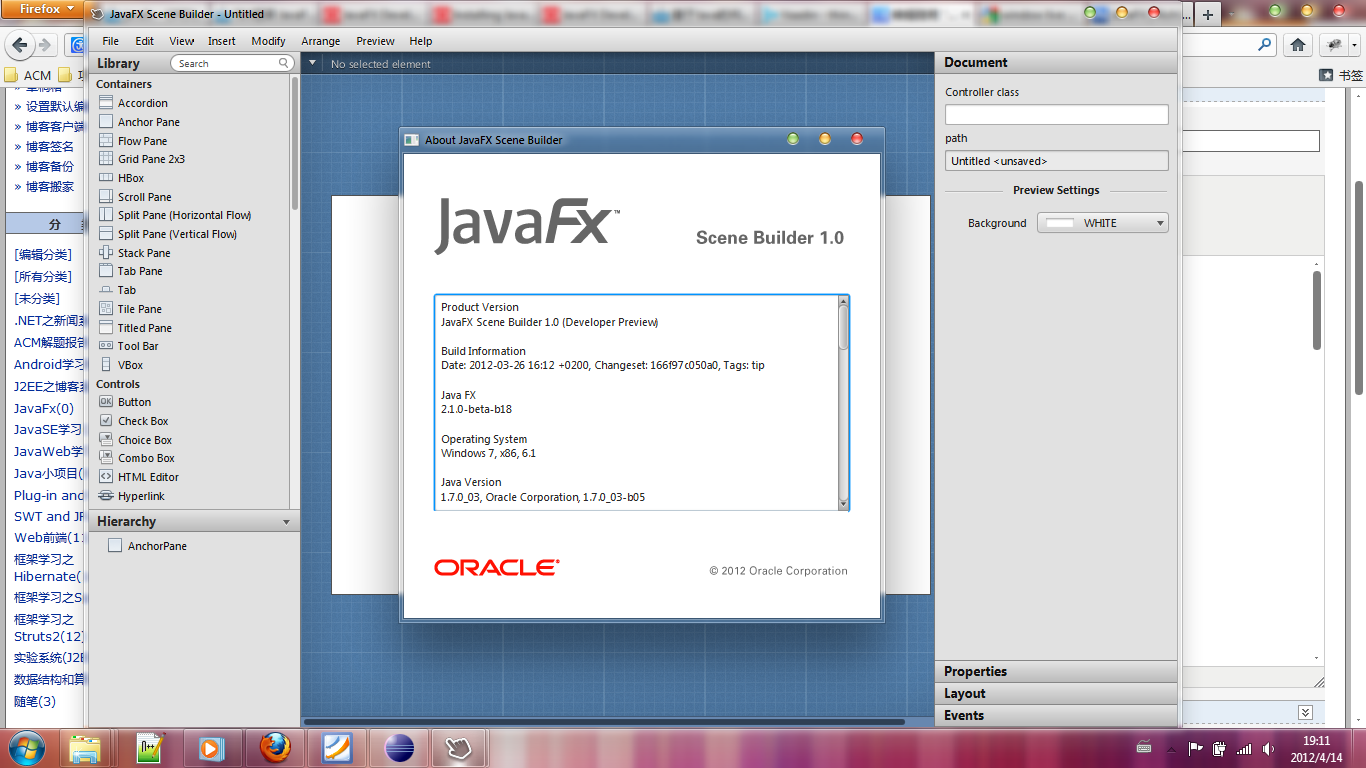
Task: Pick Split Pane (Horizontal Flow) icon
Action: click(106, 215)
